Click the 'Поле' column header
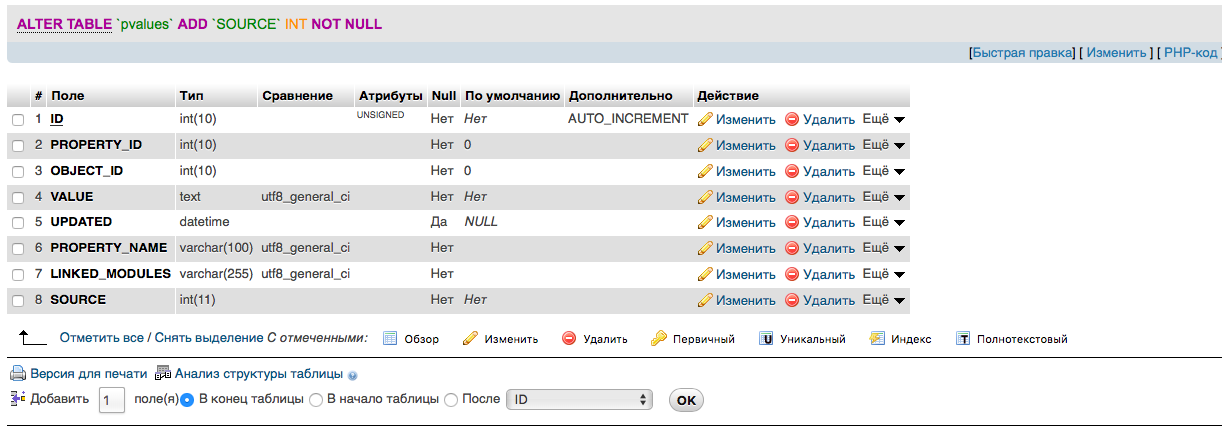 (x=67, y=96)
